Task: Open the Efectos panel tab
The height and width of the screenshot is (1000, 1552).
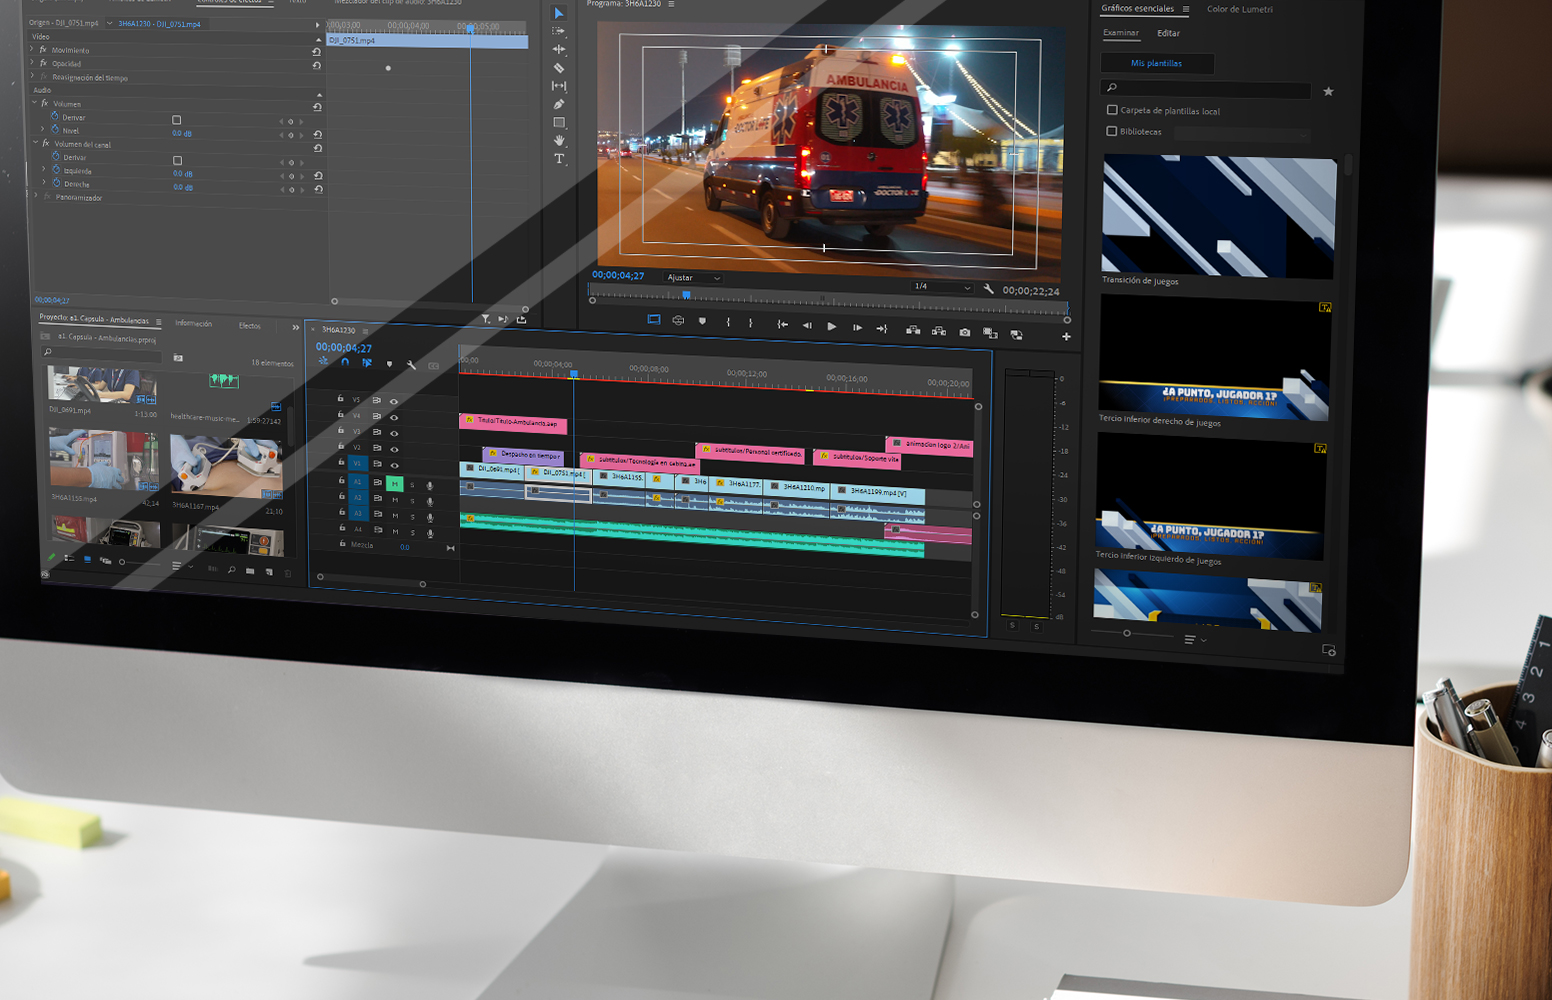Action: pyautogui.click(x=250, y=325)
